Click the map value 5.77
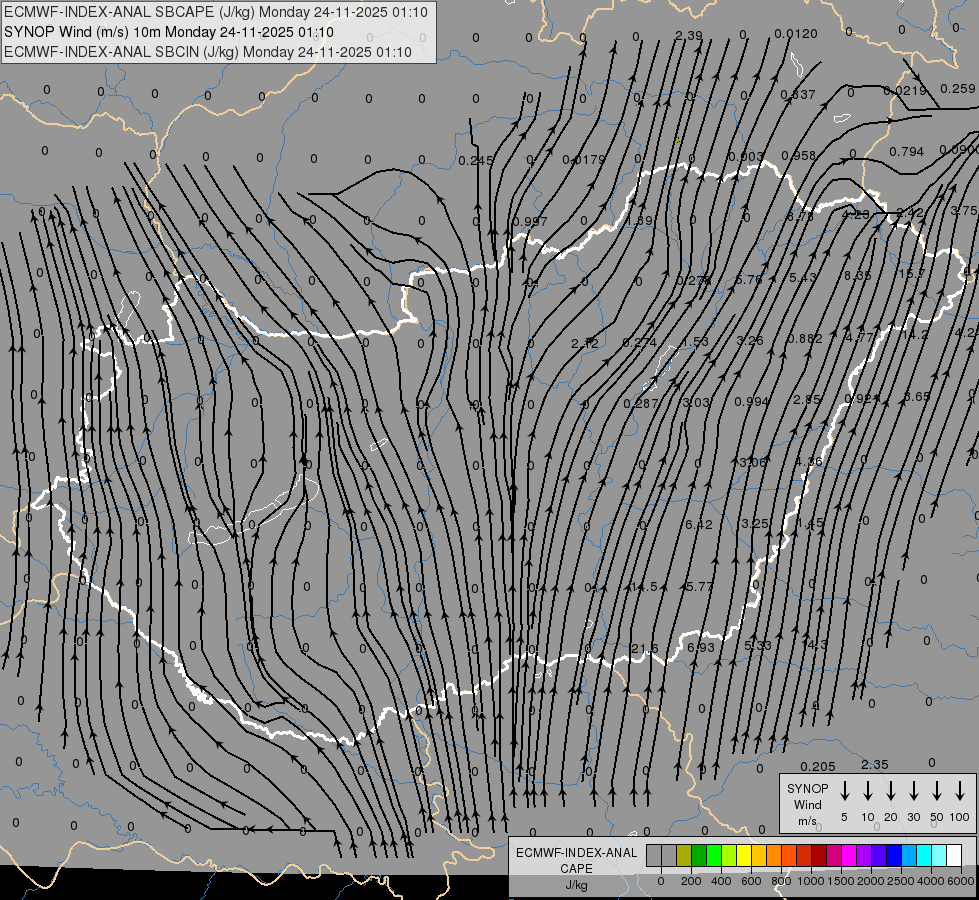Screen dimensions: 979x900 click(x=699, y=586)
